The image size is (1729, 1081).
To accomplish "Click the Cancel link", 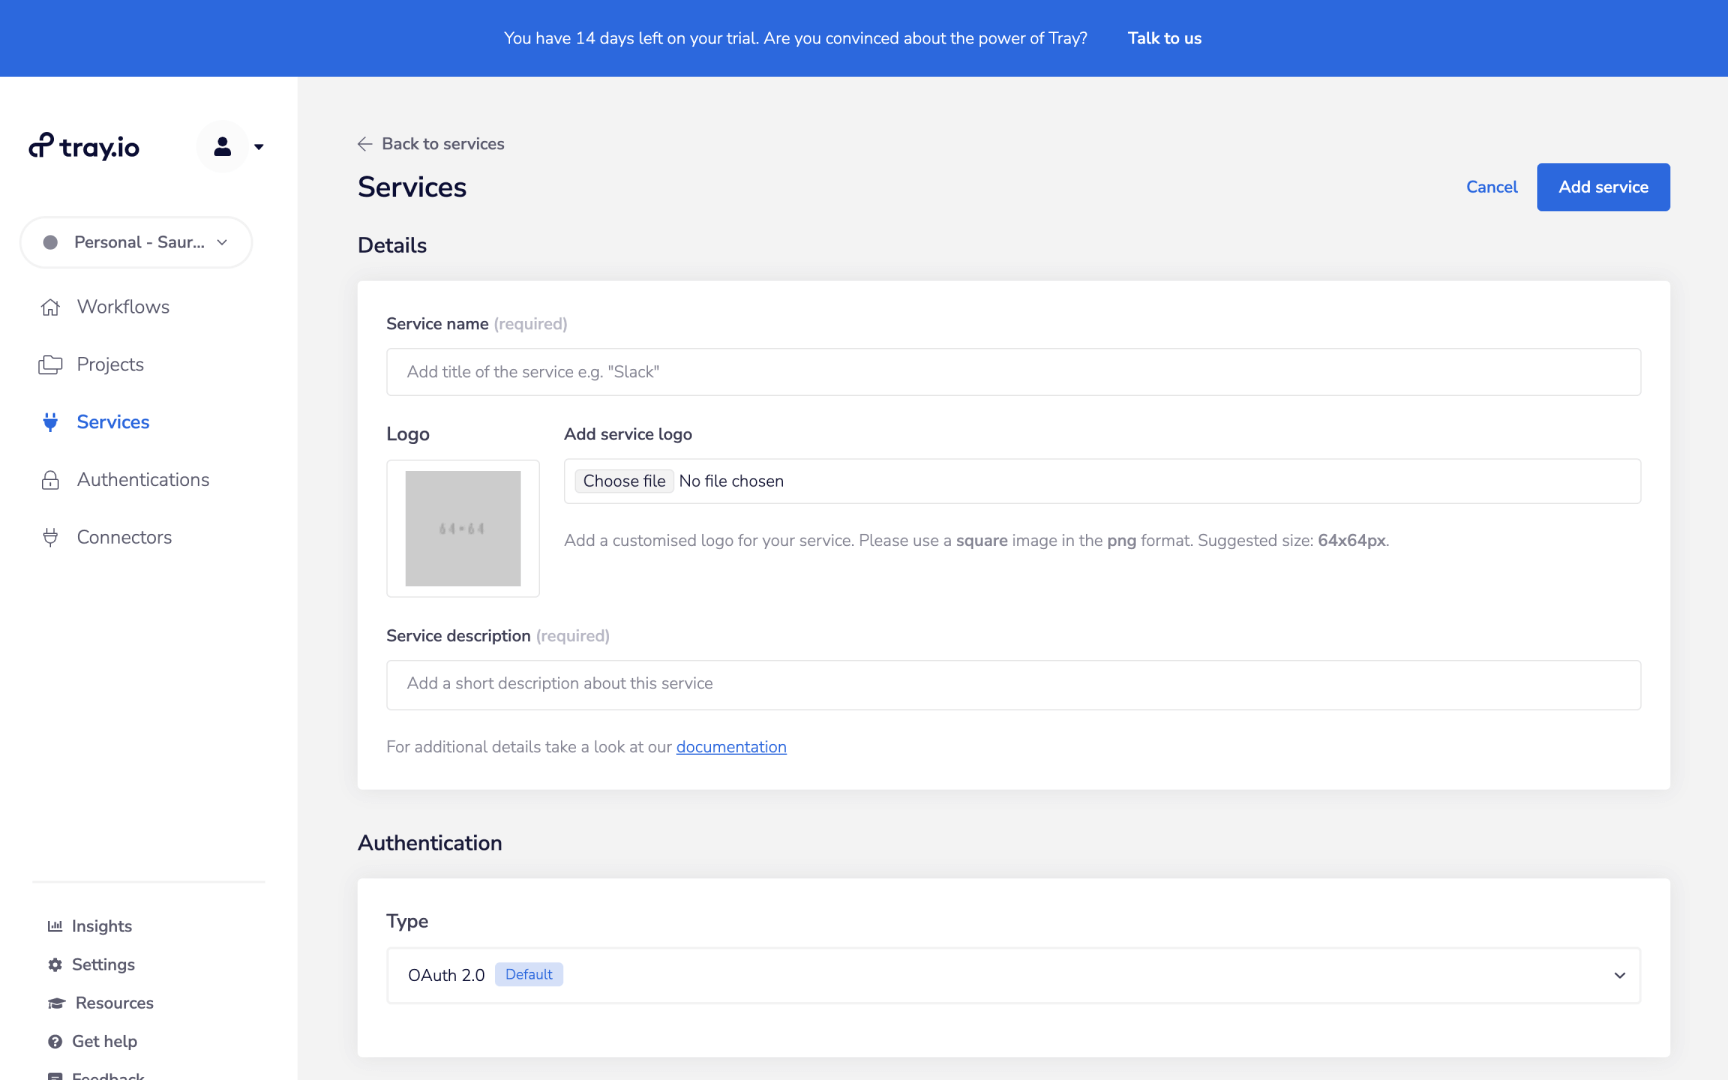I will (1491, 187).
